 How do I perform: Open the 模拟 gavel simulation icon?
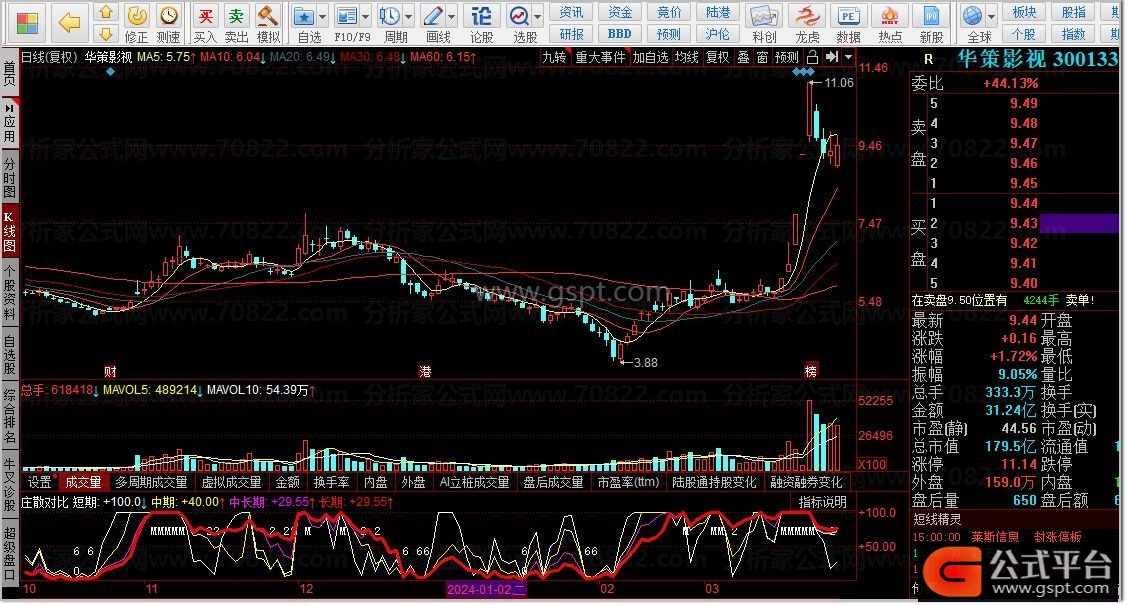268,16
